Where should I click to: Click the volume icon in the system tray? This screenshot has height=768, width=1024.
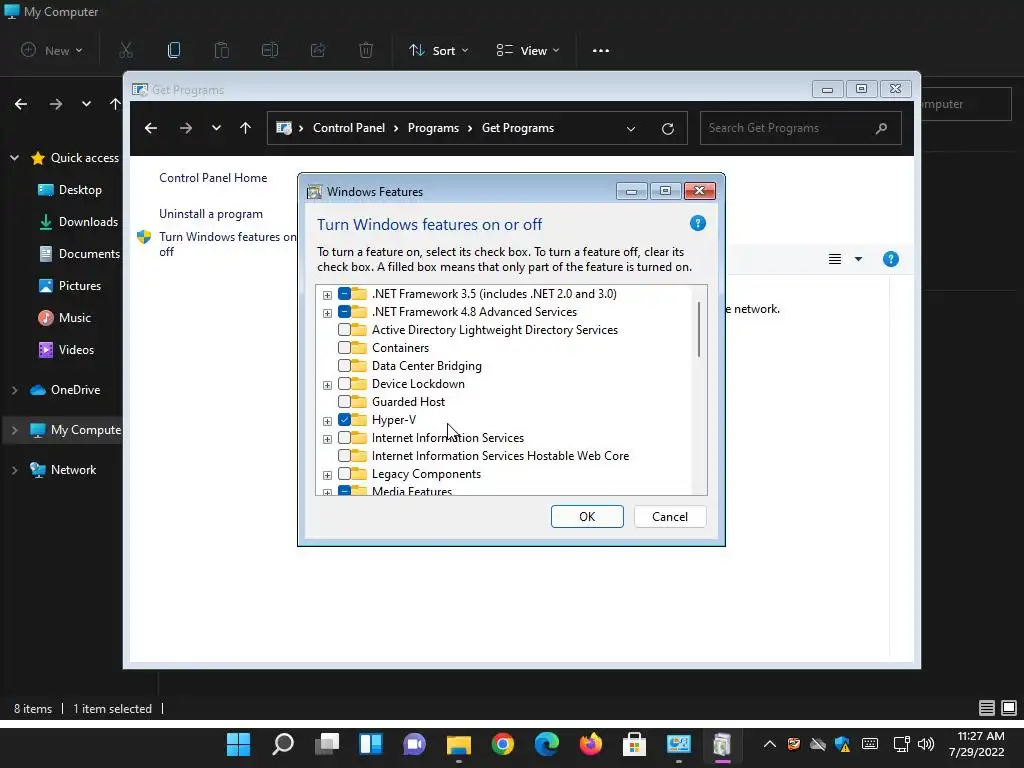click(x=925, y=744)
